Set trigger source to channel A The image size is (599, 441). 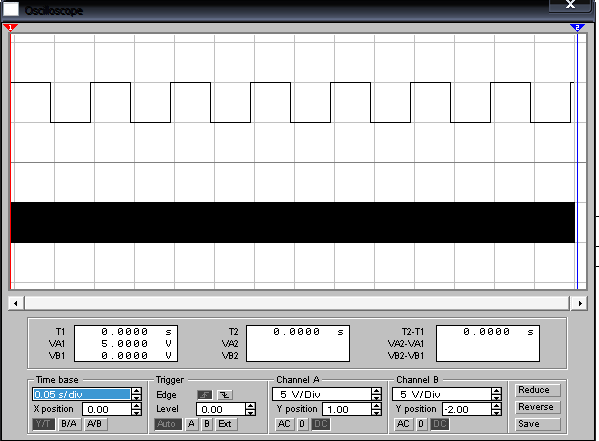click(x=192, y=424)
